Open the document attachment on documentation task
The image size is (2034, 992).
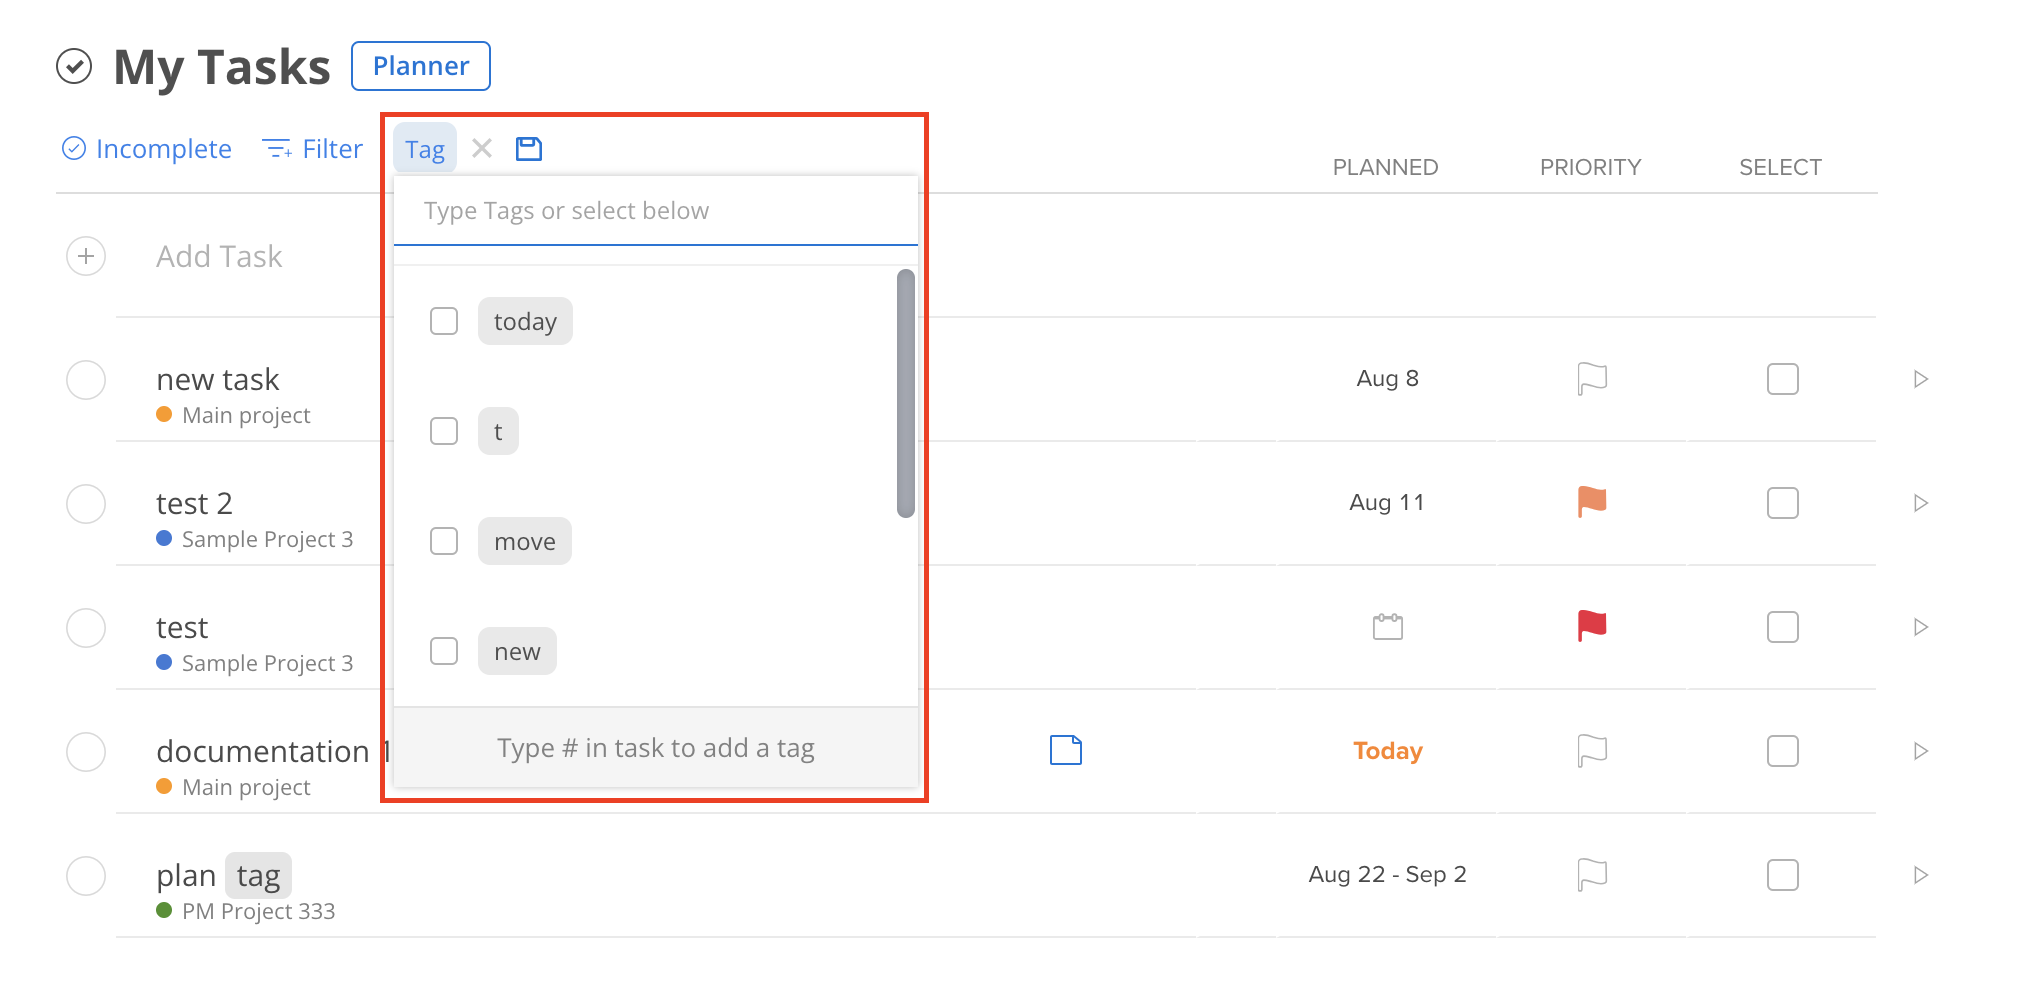point(1065,750)
